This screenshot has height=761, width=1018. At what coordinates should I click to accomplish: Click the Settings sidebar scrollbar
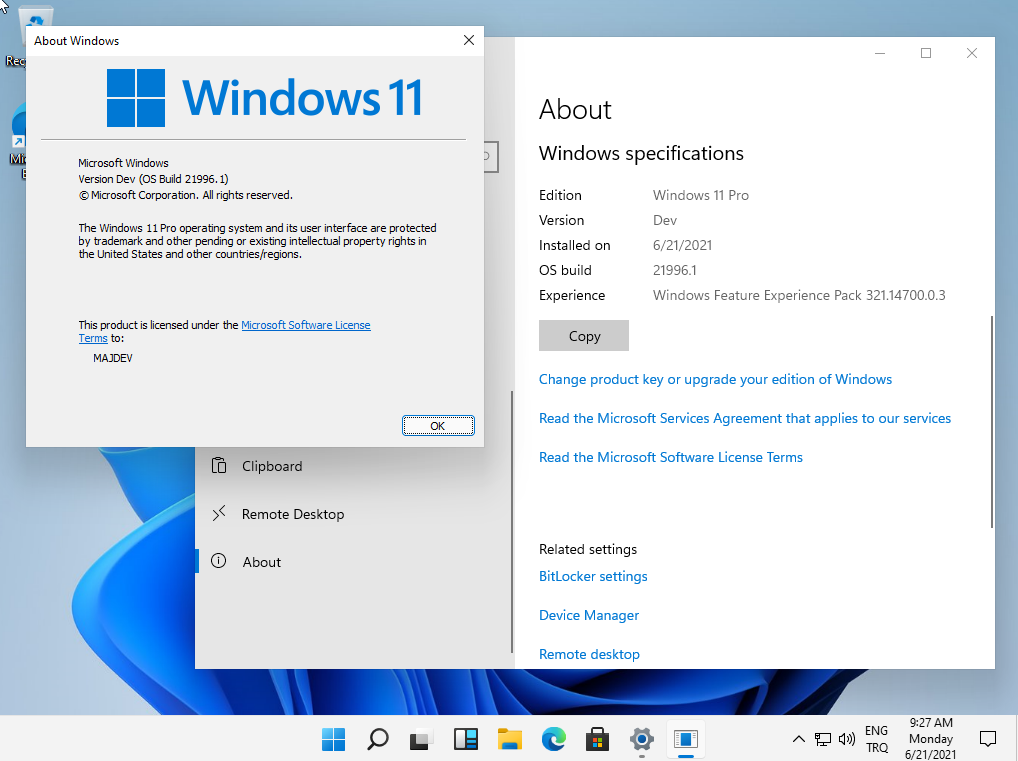coord(512,521)
